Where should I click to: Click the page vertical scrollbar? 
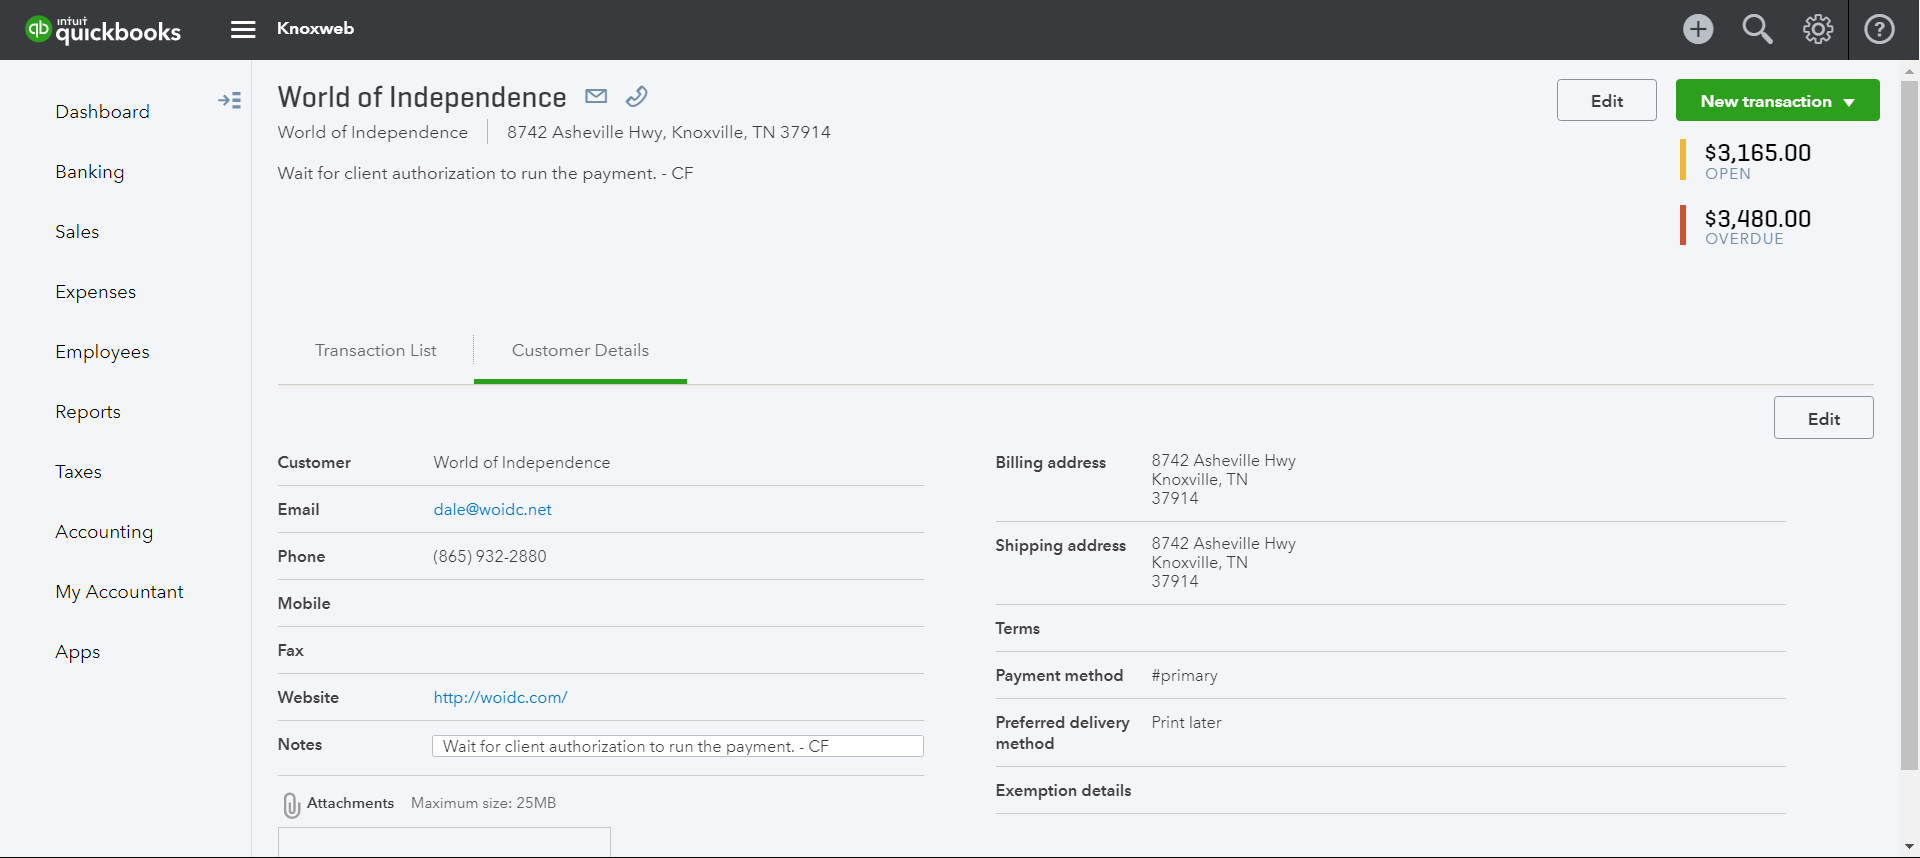pyautogui.click(x=1909, y=420)
